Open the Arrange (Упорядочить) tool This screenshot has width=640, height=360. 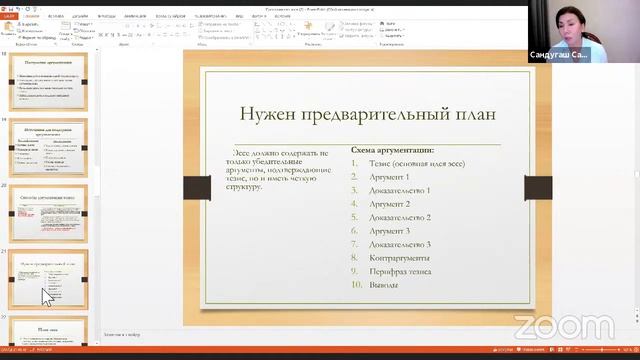309,29
